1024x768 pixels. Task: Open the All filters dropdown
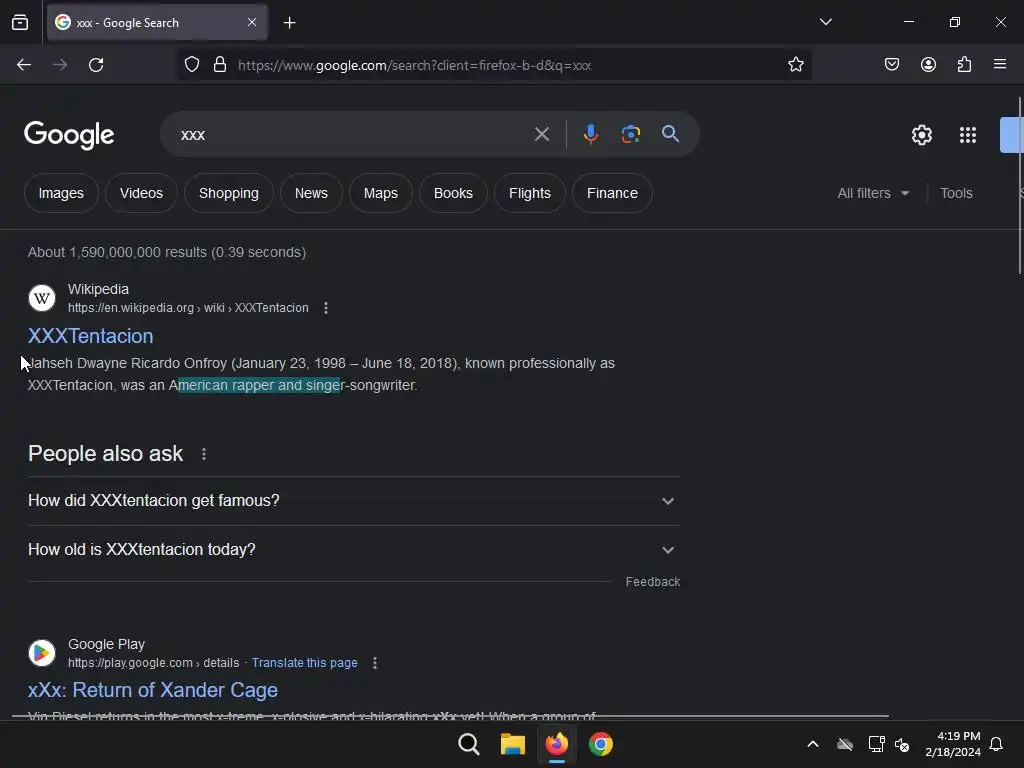click(873, 193)
